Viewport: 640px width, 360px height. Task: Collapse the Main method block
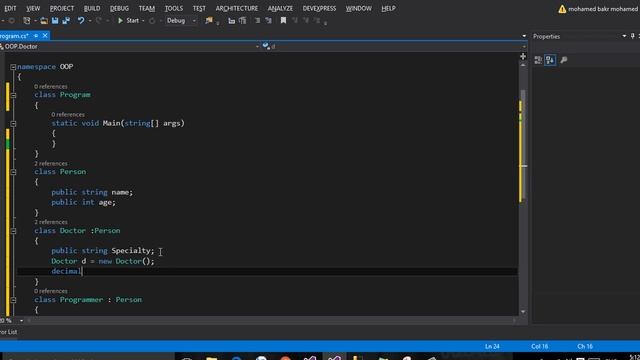click(x=13, y=123)
